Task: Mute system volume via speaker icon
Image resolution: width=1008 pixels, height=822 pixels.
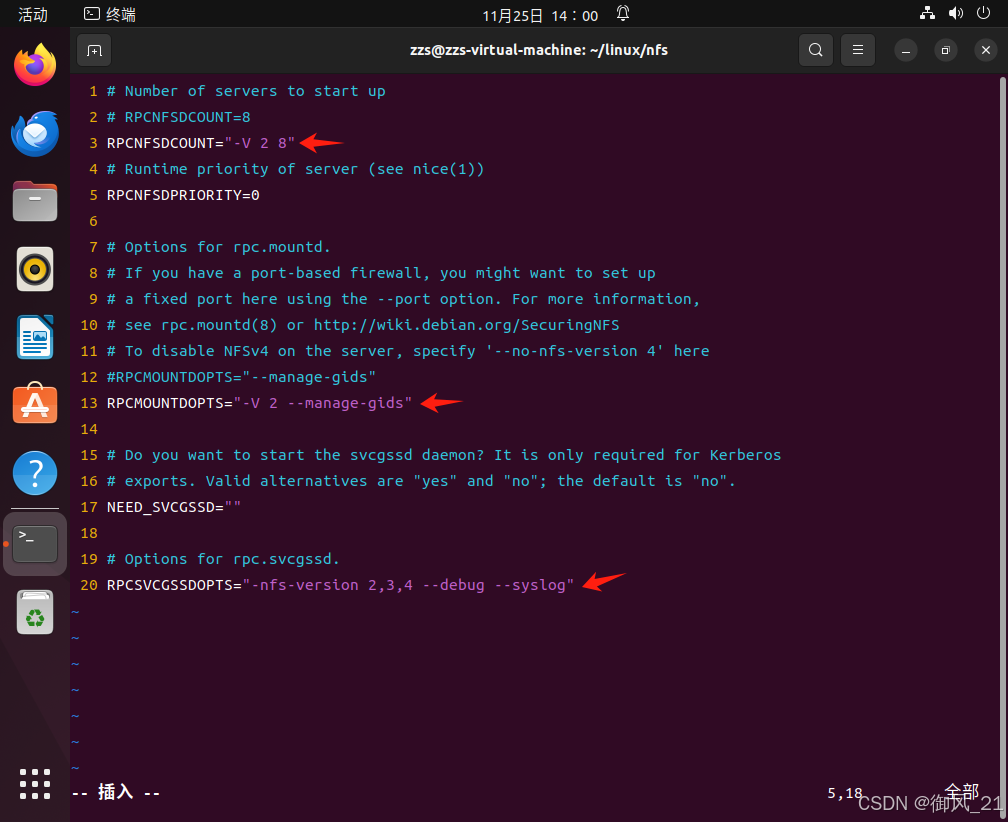Action: [x=956, y=13]
